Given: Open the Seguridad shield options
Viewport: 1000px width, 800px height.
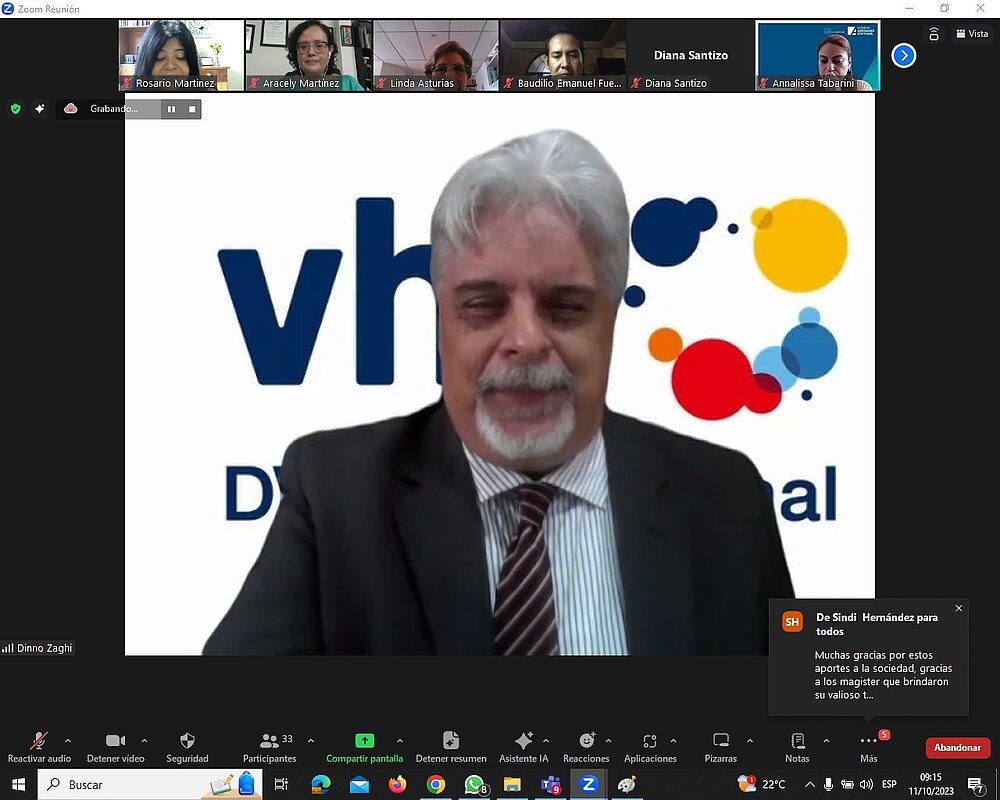Looking at the screenshot, I should (187, 741).
